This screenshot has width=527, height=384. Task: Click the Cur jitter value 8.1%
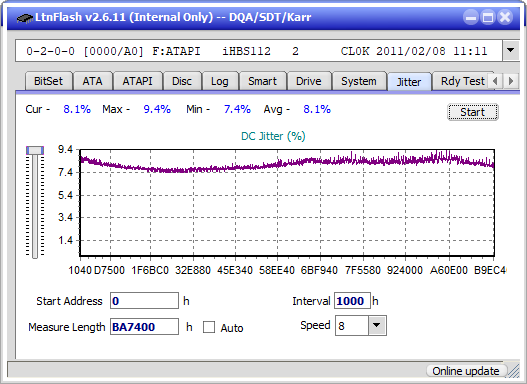(77, 109)
